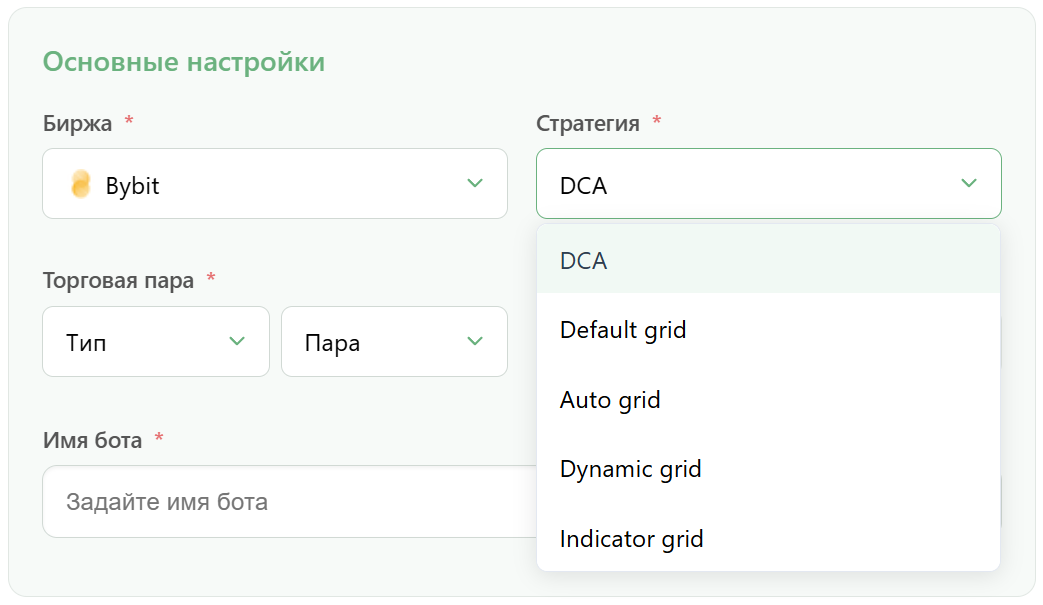Click the selected DCA value in the Стратегия field
Image resolution: width=1043 pixels, height=605 pixels.
click(x=583, y=186)
